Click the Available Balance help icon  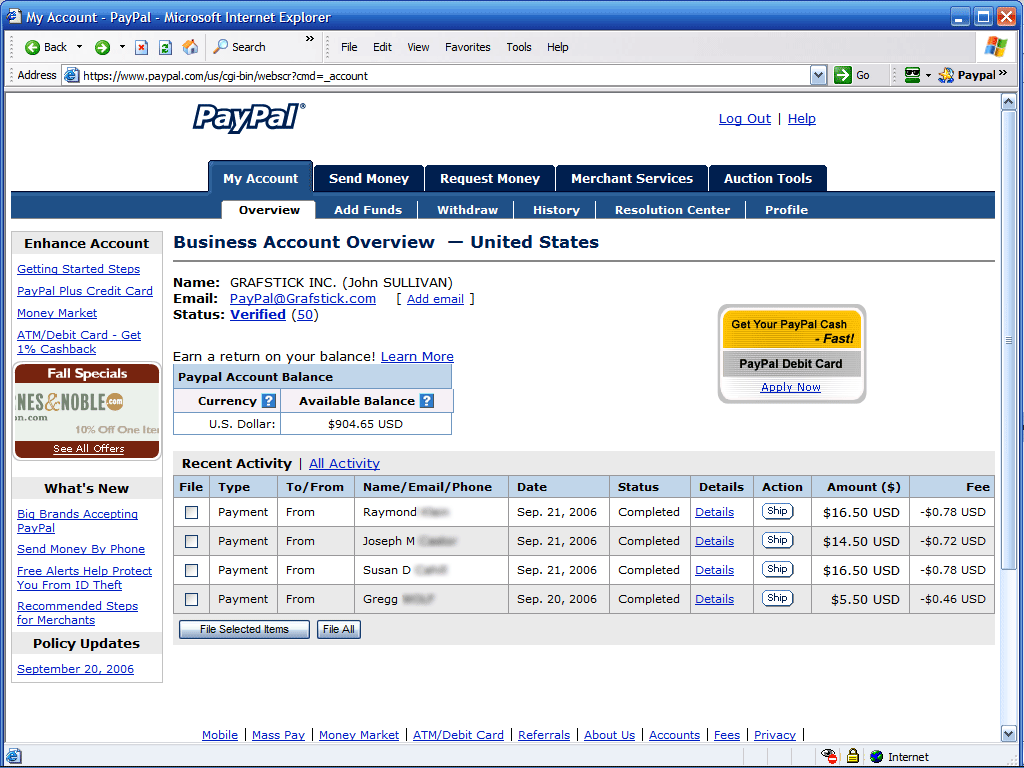point(427,401)
